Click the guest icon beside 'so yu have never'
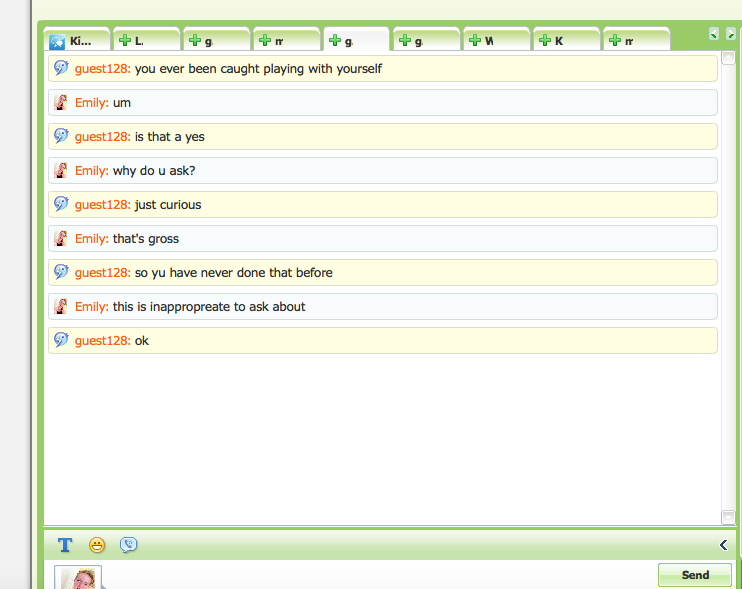Screen dimensions: 742x589 coord(61,272)
